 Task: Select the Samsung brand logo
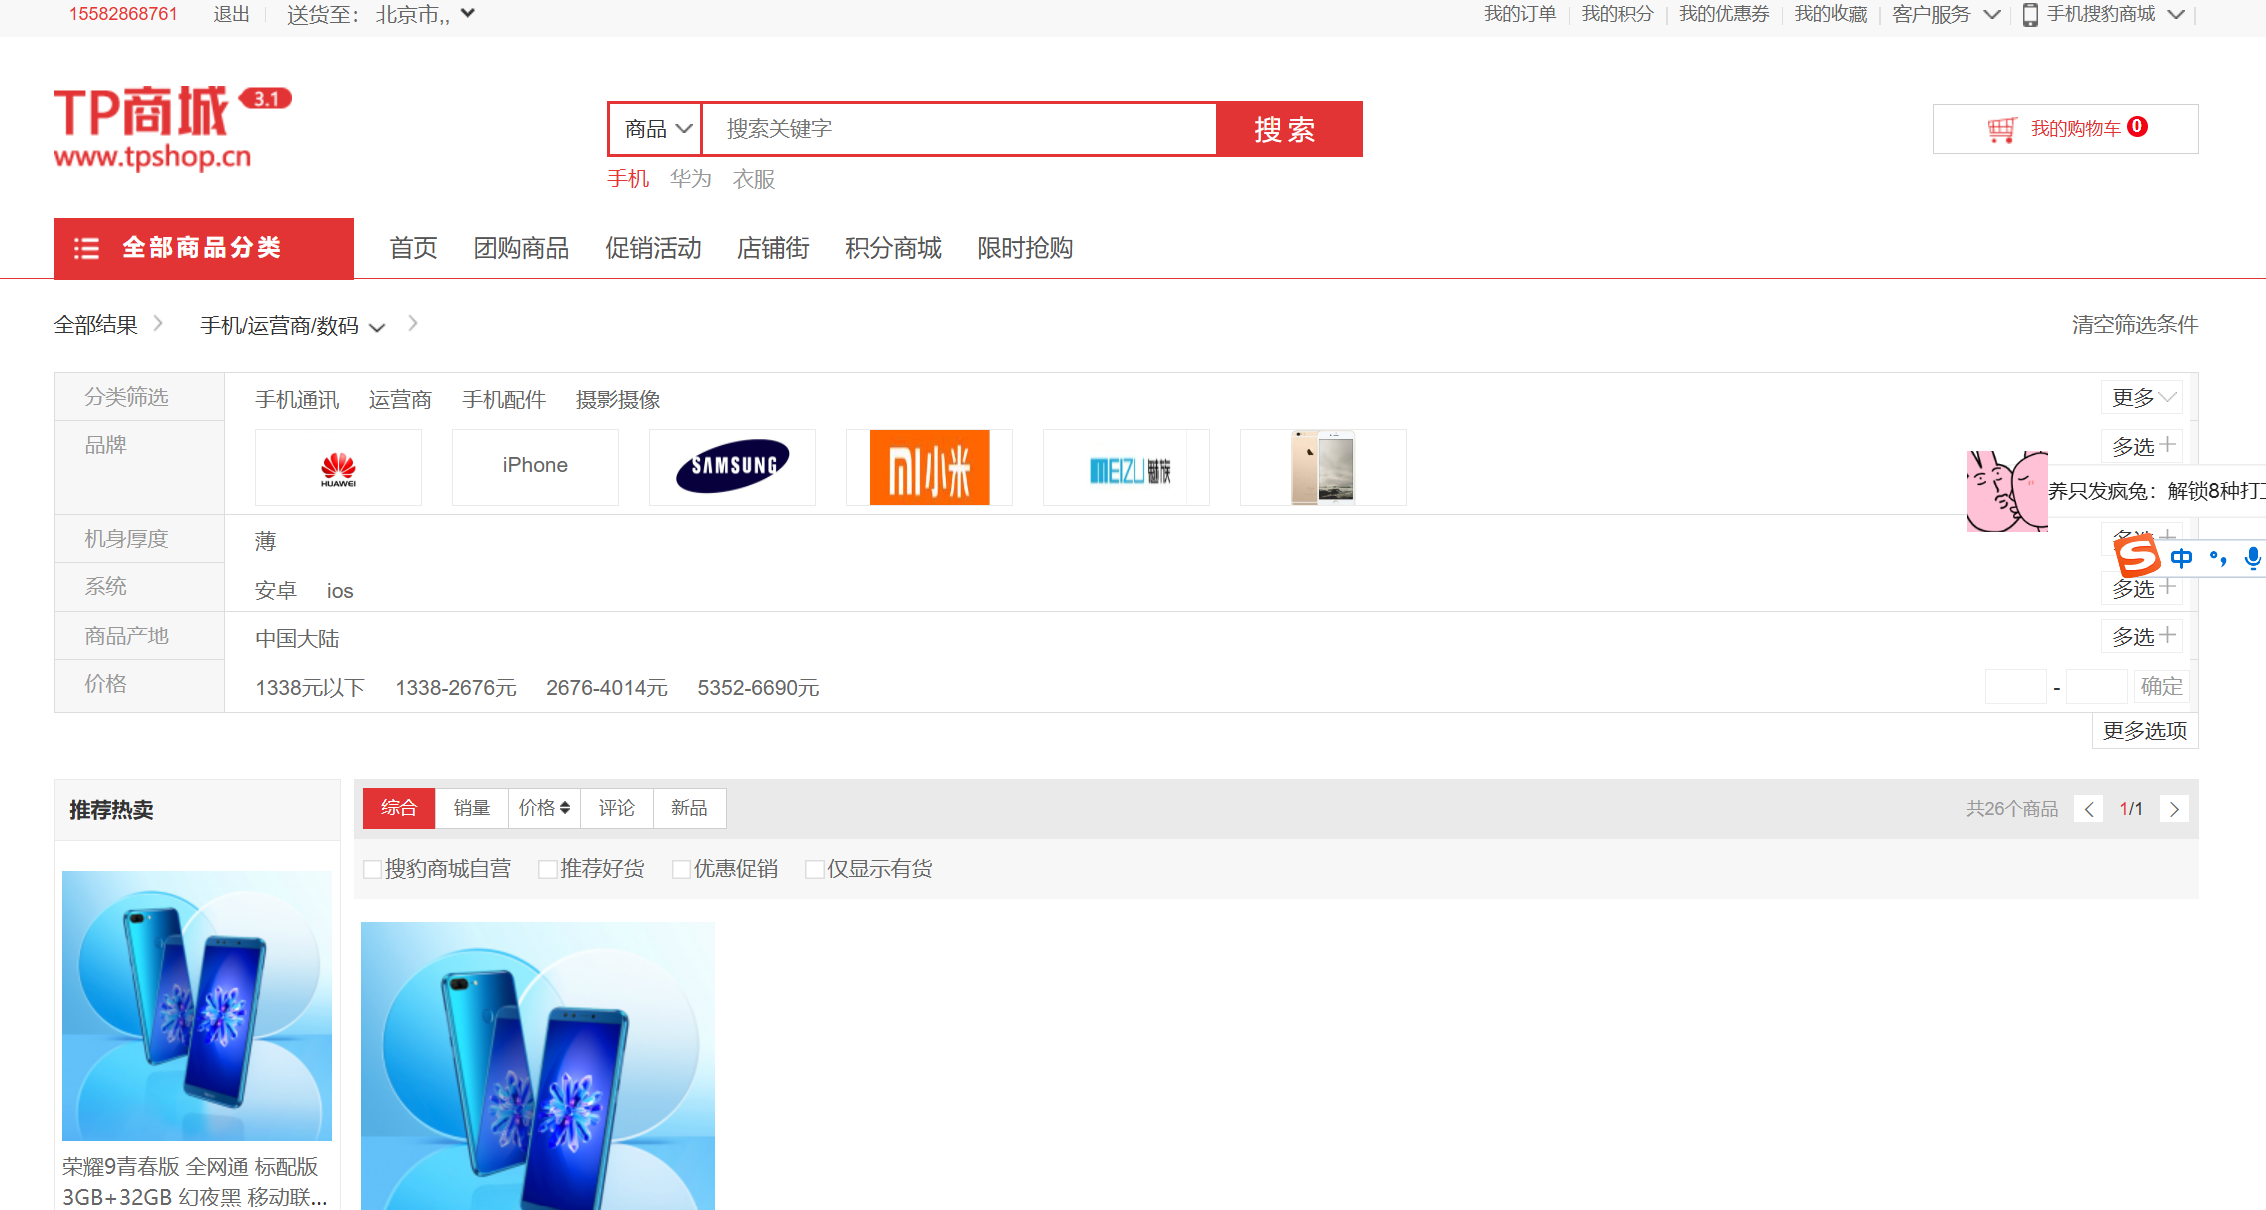(x=732, y=467)
